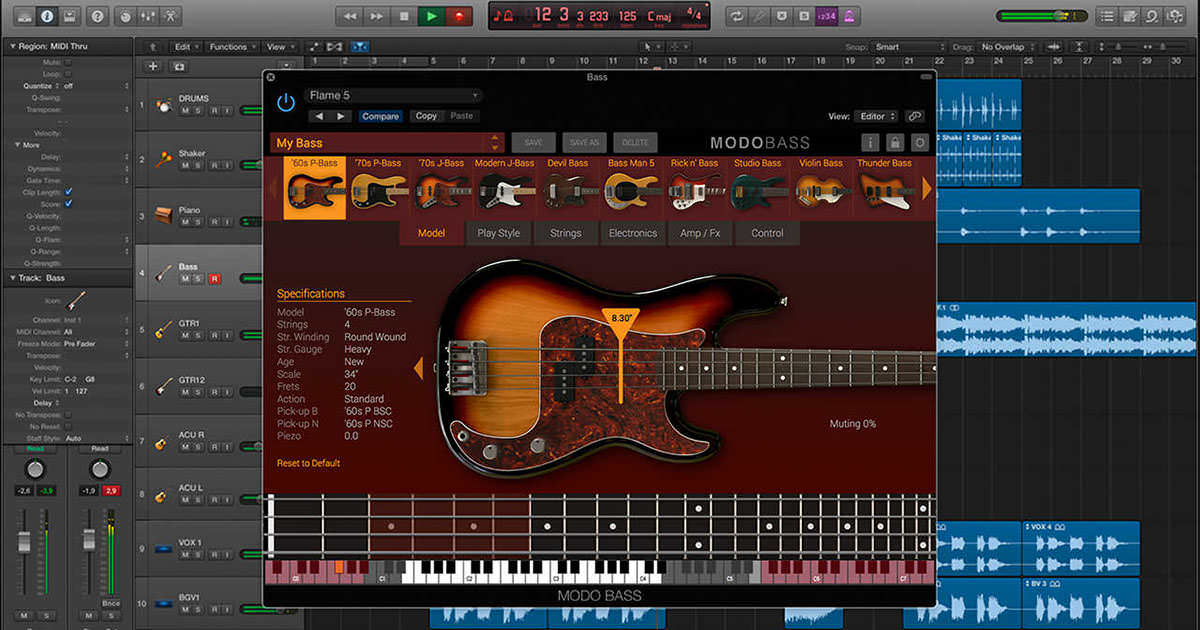Open the Strings tab

coord(565,233)
